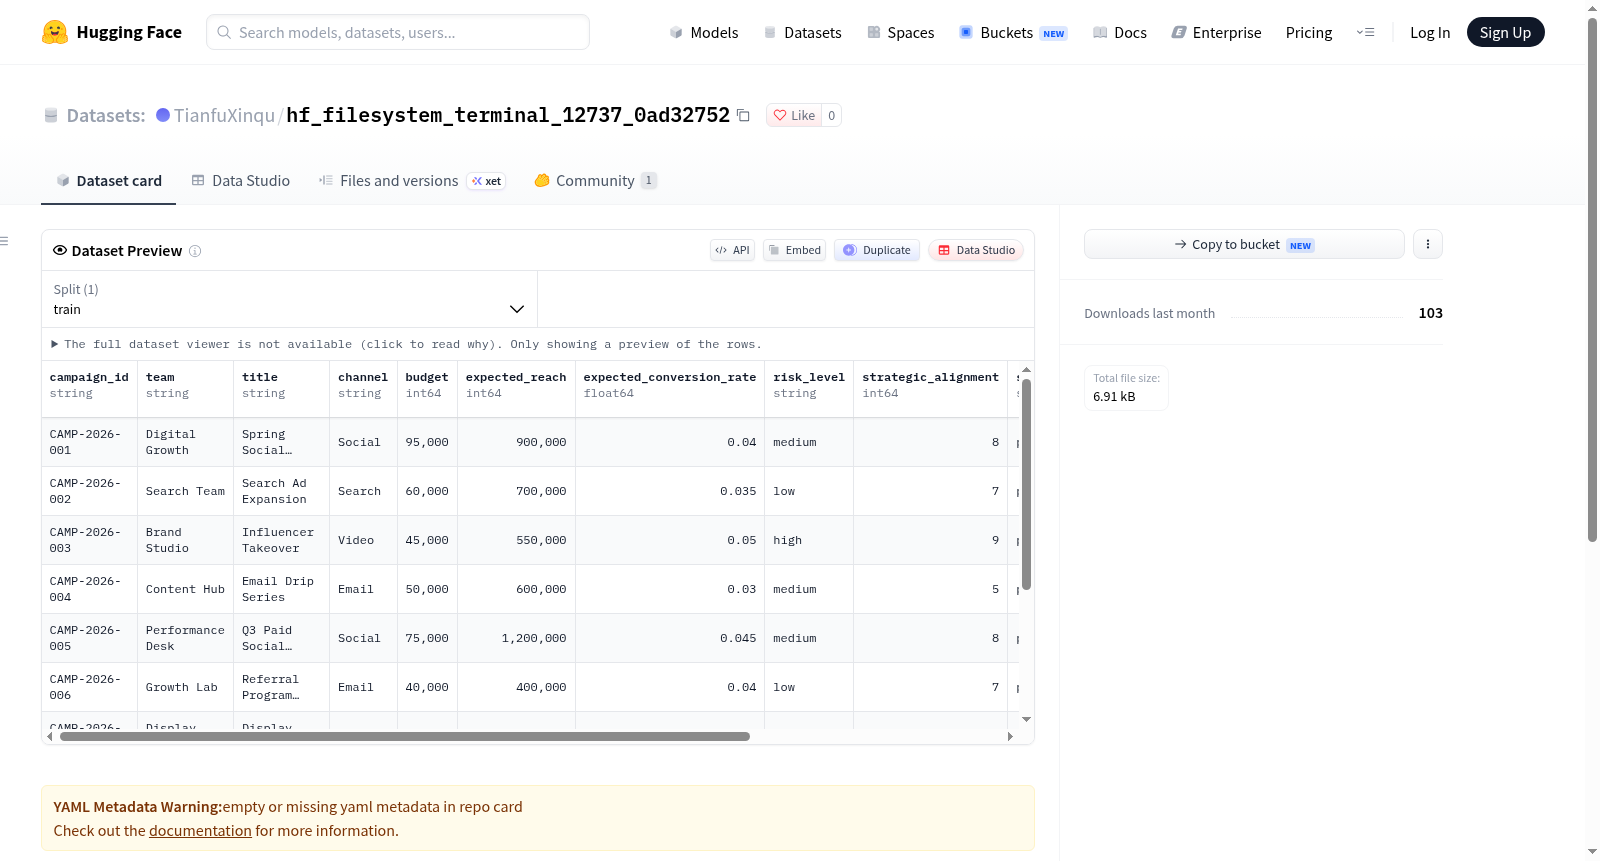Open Datasets in the top navigation
The image size is (1600, 861).
[x=802, y=33]
